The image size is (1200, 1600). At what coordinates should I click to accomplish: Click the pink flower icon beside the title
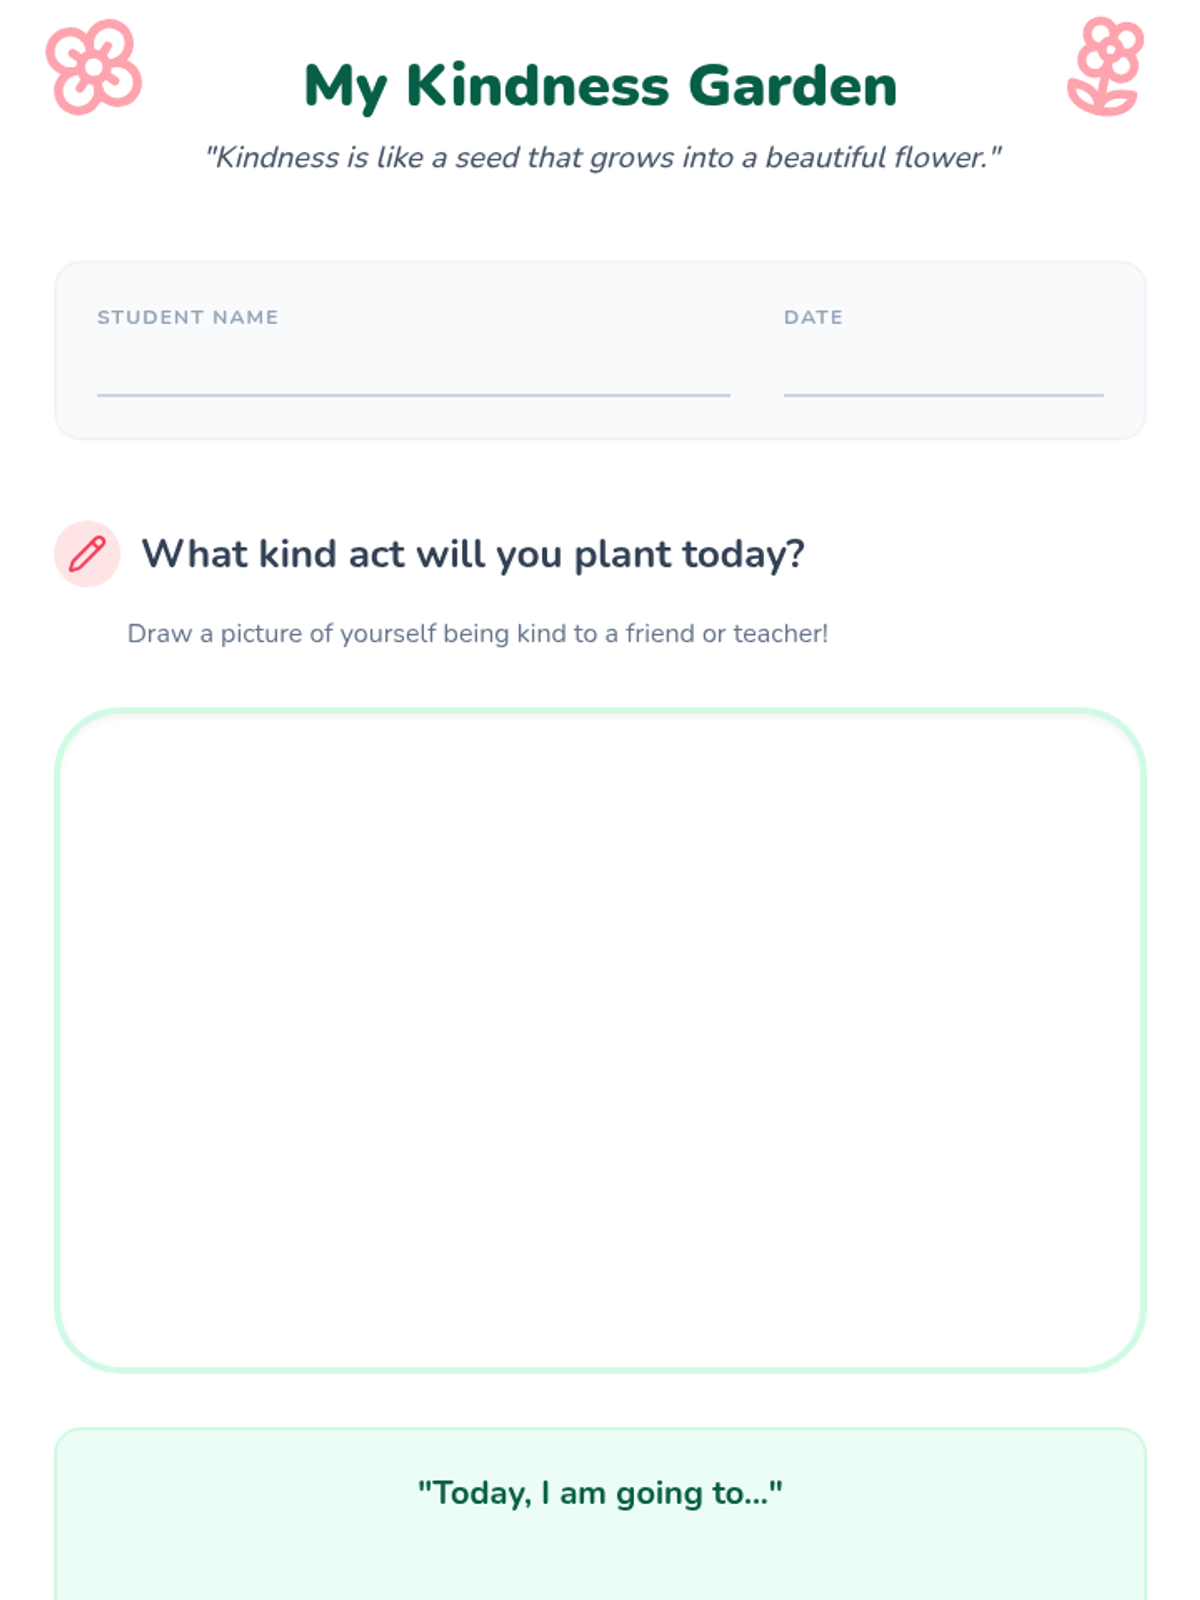(94, 67)
